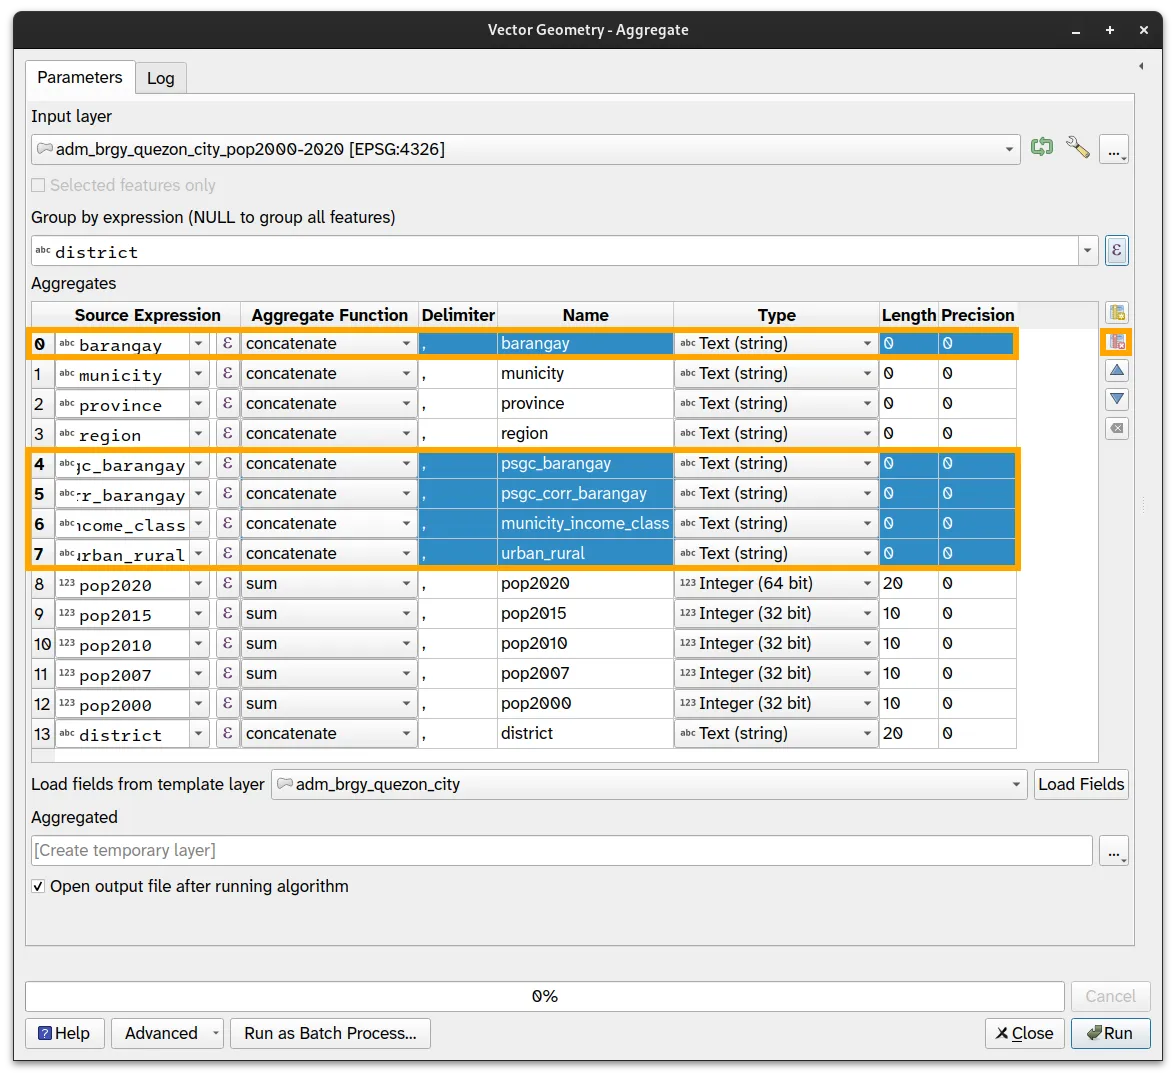The image size is (1176, 1077).
Task: Select the Parameters tab
Action: point(80,77)
